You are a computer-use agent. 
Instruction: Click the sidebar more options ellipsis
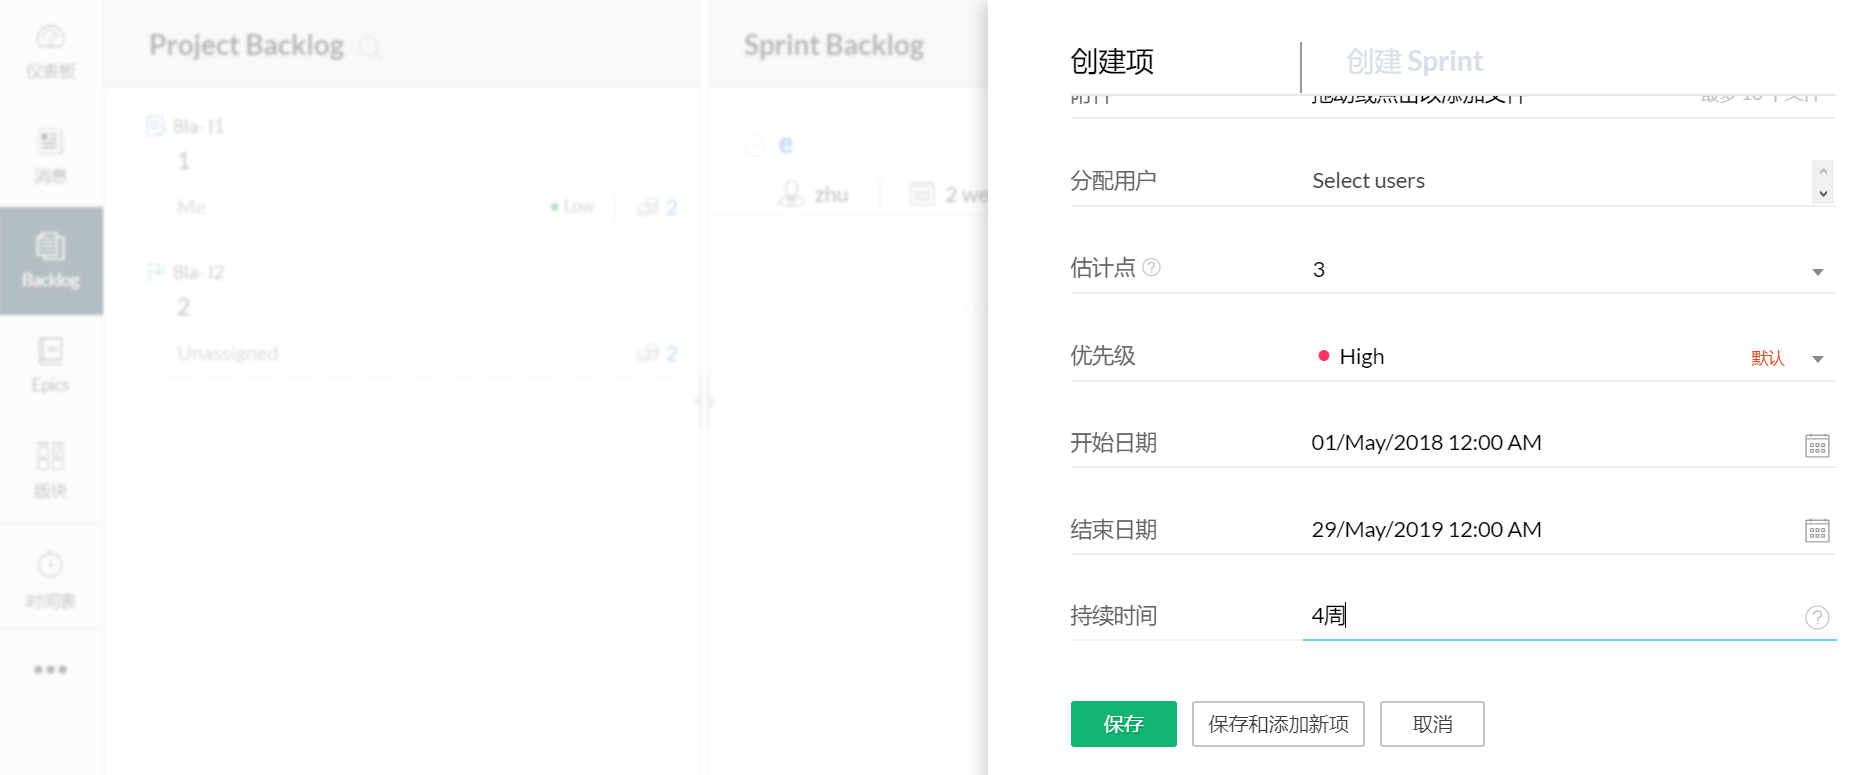pyautogui.click(x=51, y=669)
